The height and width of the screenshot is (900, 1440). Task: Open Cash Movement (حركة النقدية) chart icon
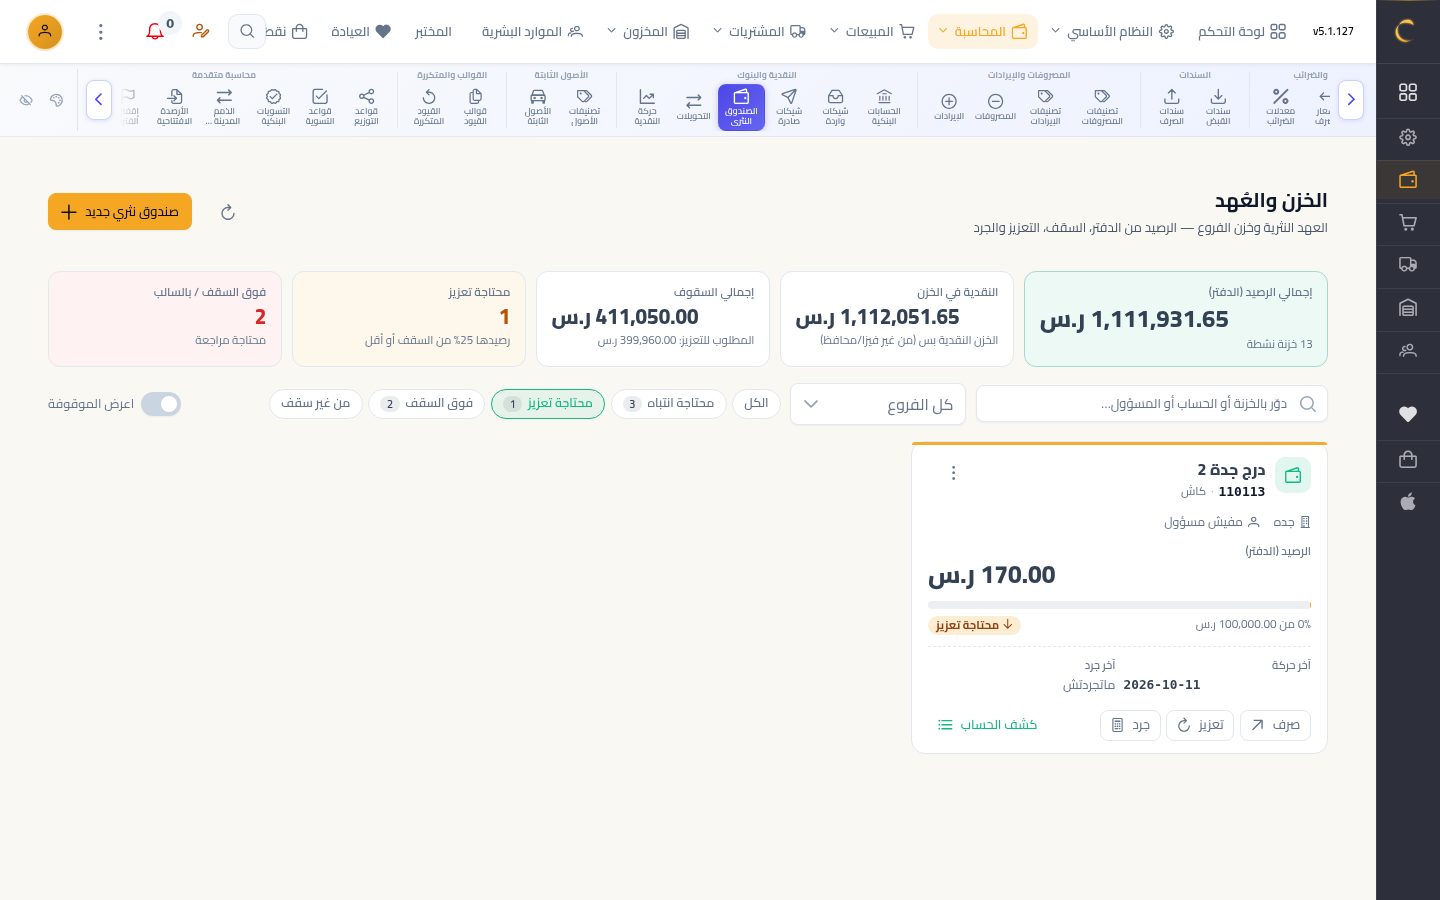click(x=647, y=106)
